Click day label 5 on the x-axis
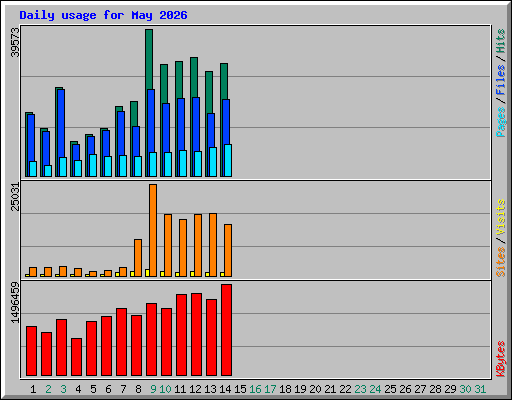Viewport: 512px width, 400px height. [x=93, y=389]
